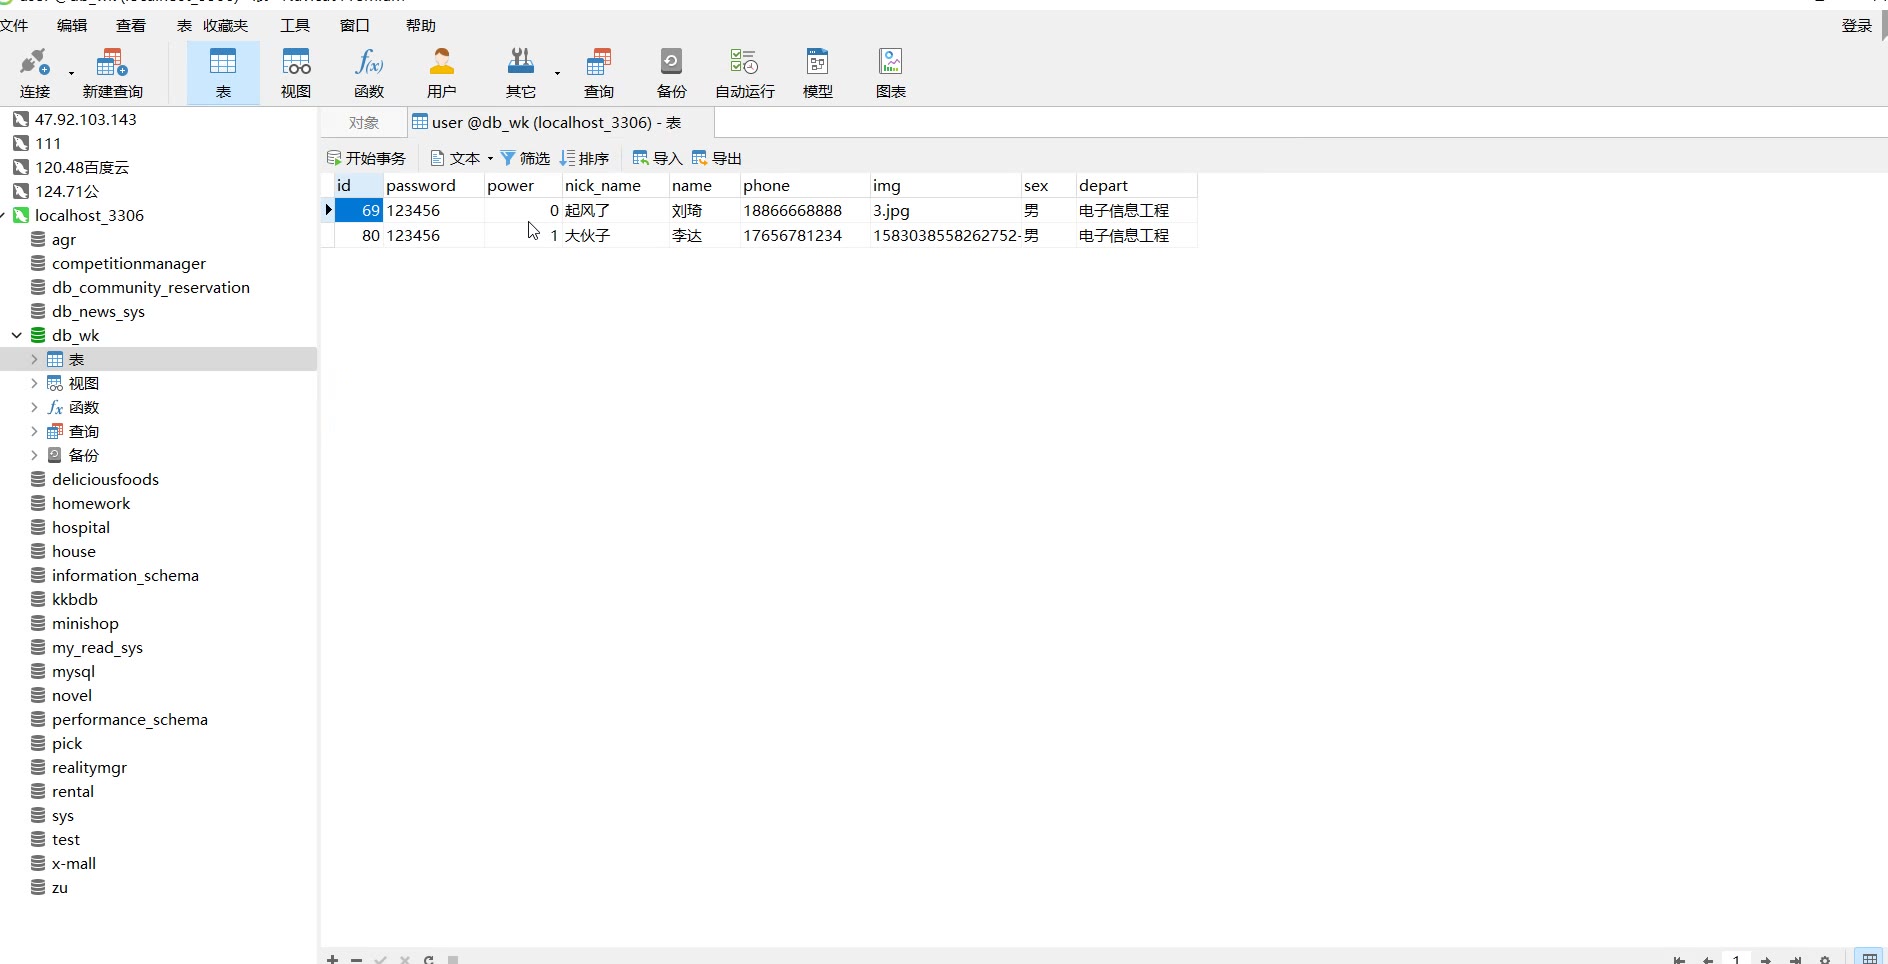Viewport: 1888px width, 964px height.
Task: Expand the 视图 node under db_wk
Action: (34, 383)
